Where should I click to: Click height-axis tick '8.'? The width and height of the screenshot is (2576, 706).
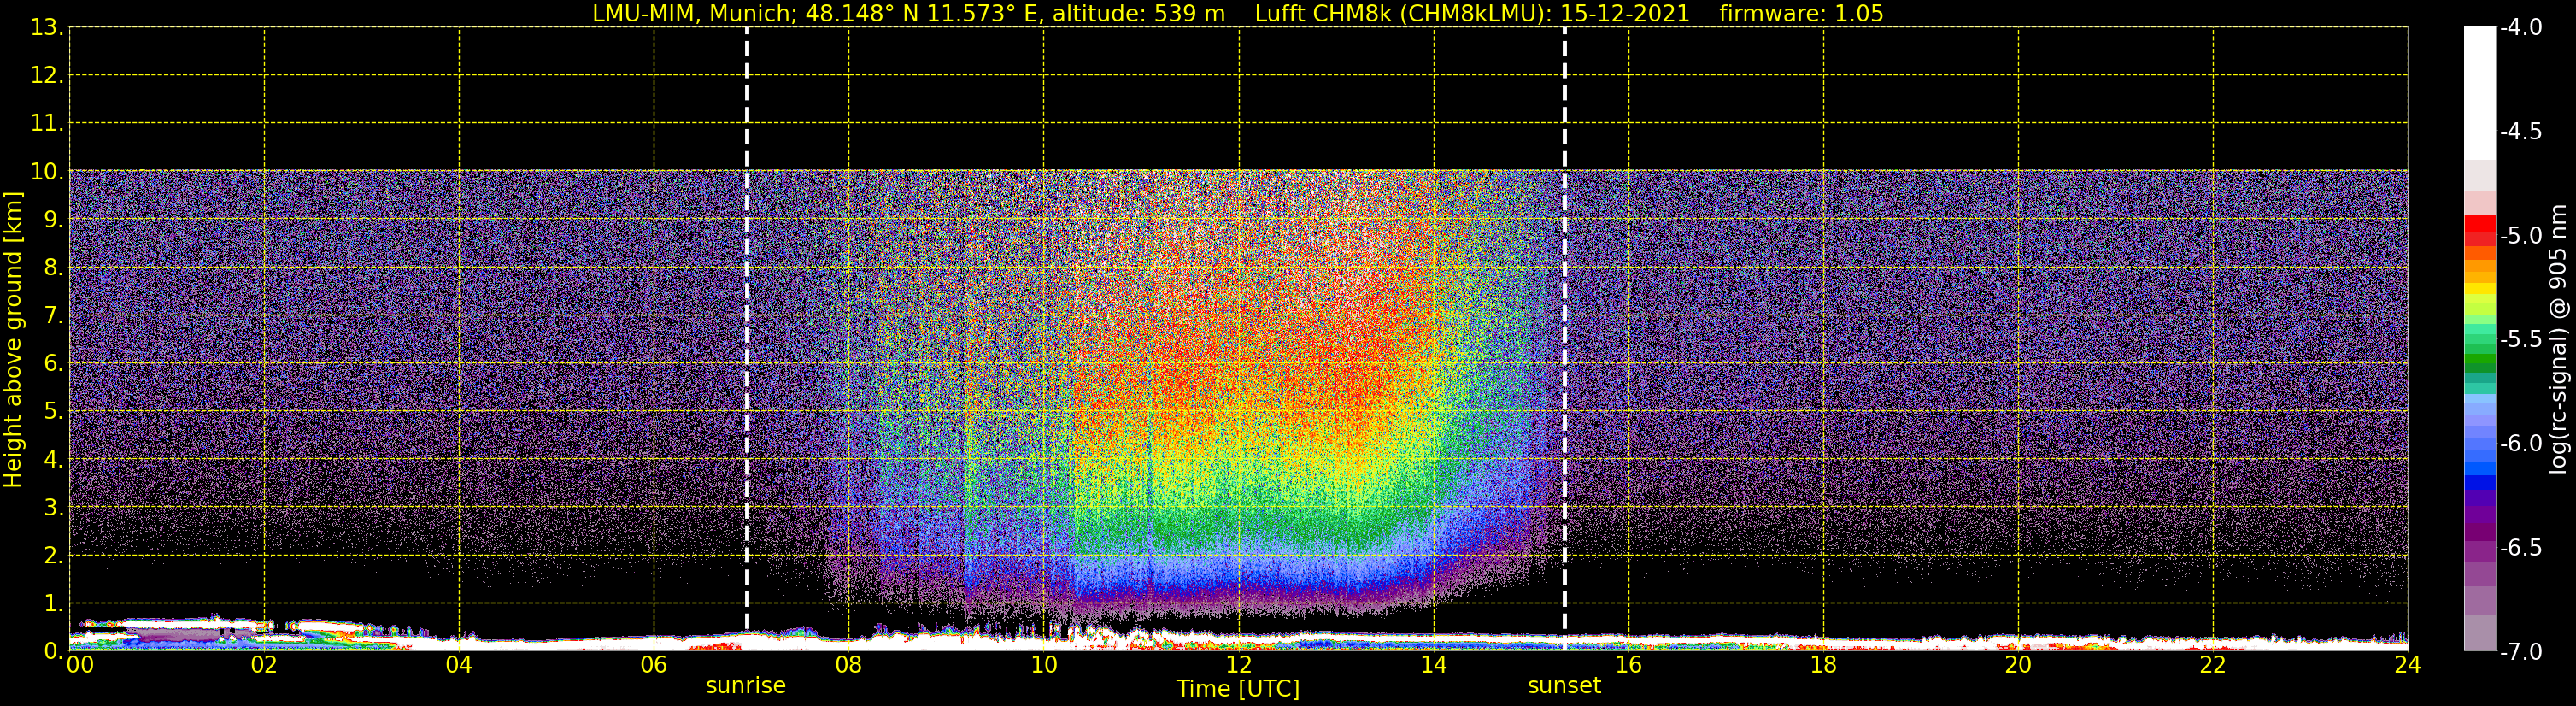(x=53, y=267)
